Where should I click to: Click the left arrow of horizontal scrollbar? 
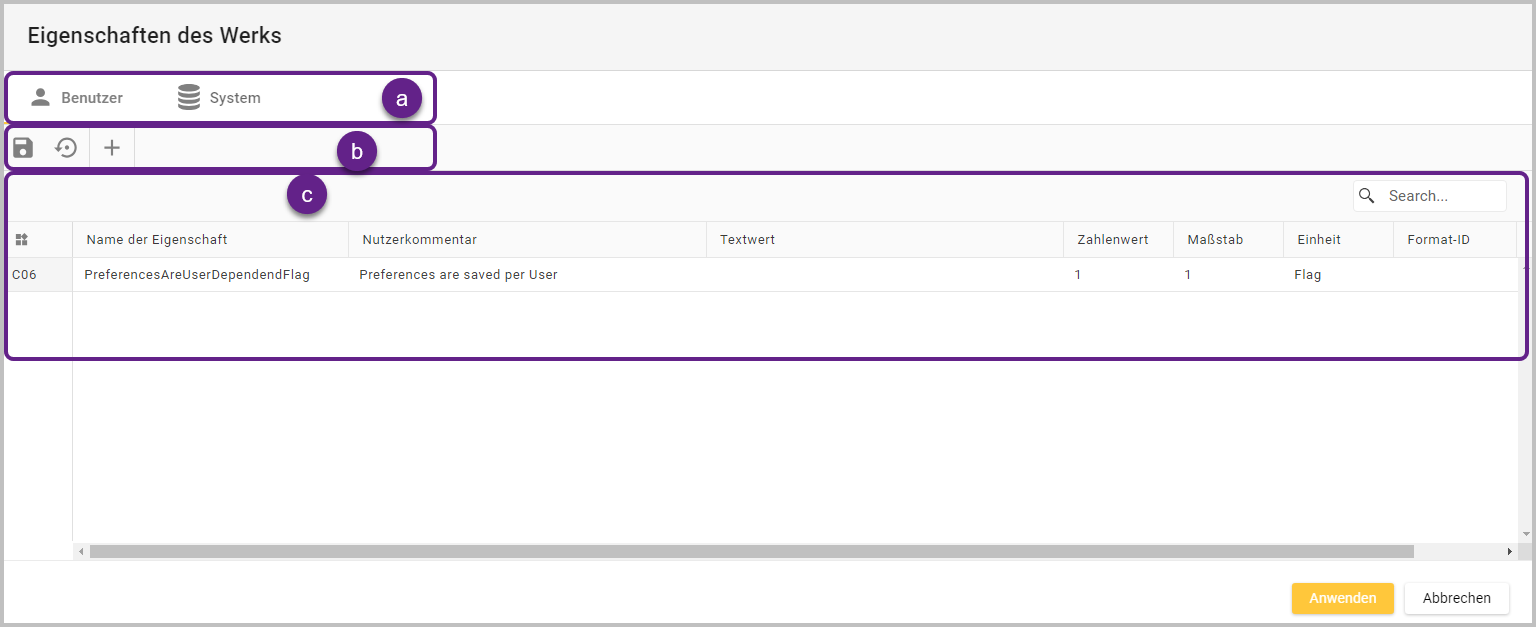coord(81,552)
